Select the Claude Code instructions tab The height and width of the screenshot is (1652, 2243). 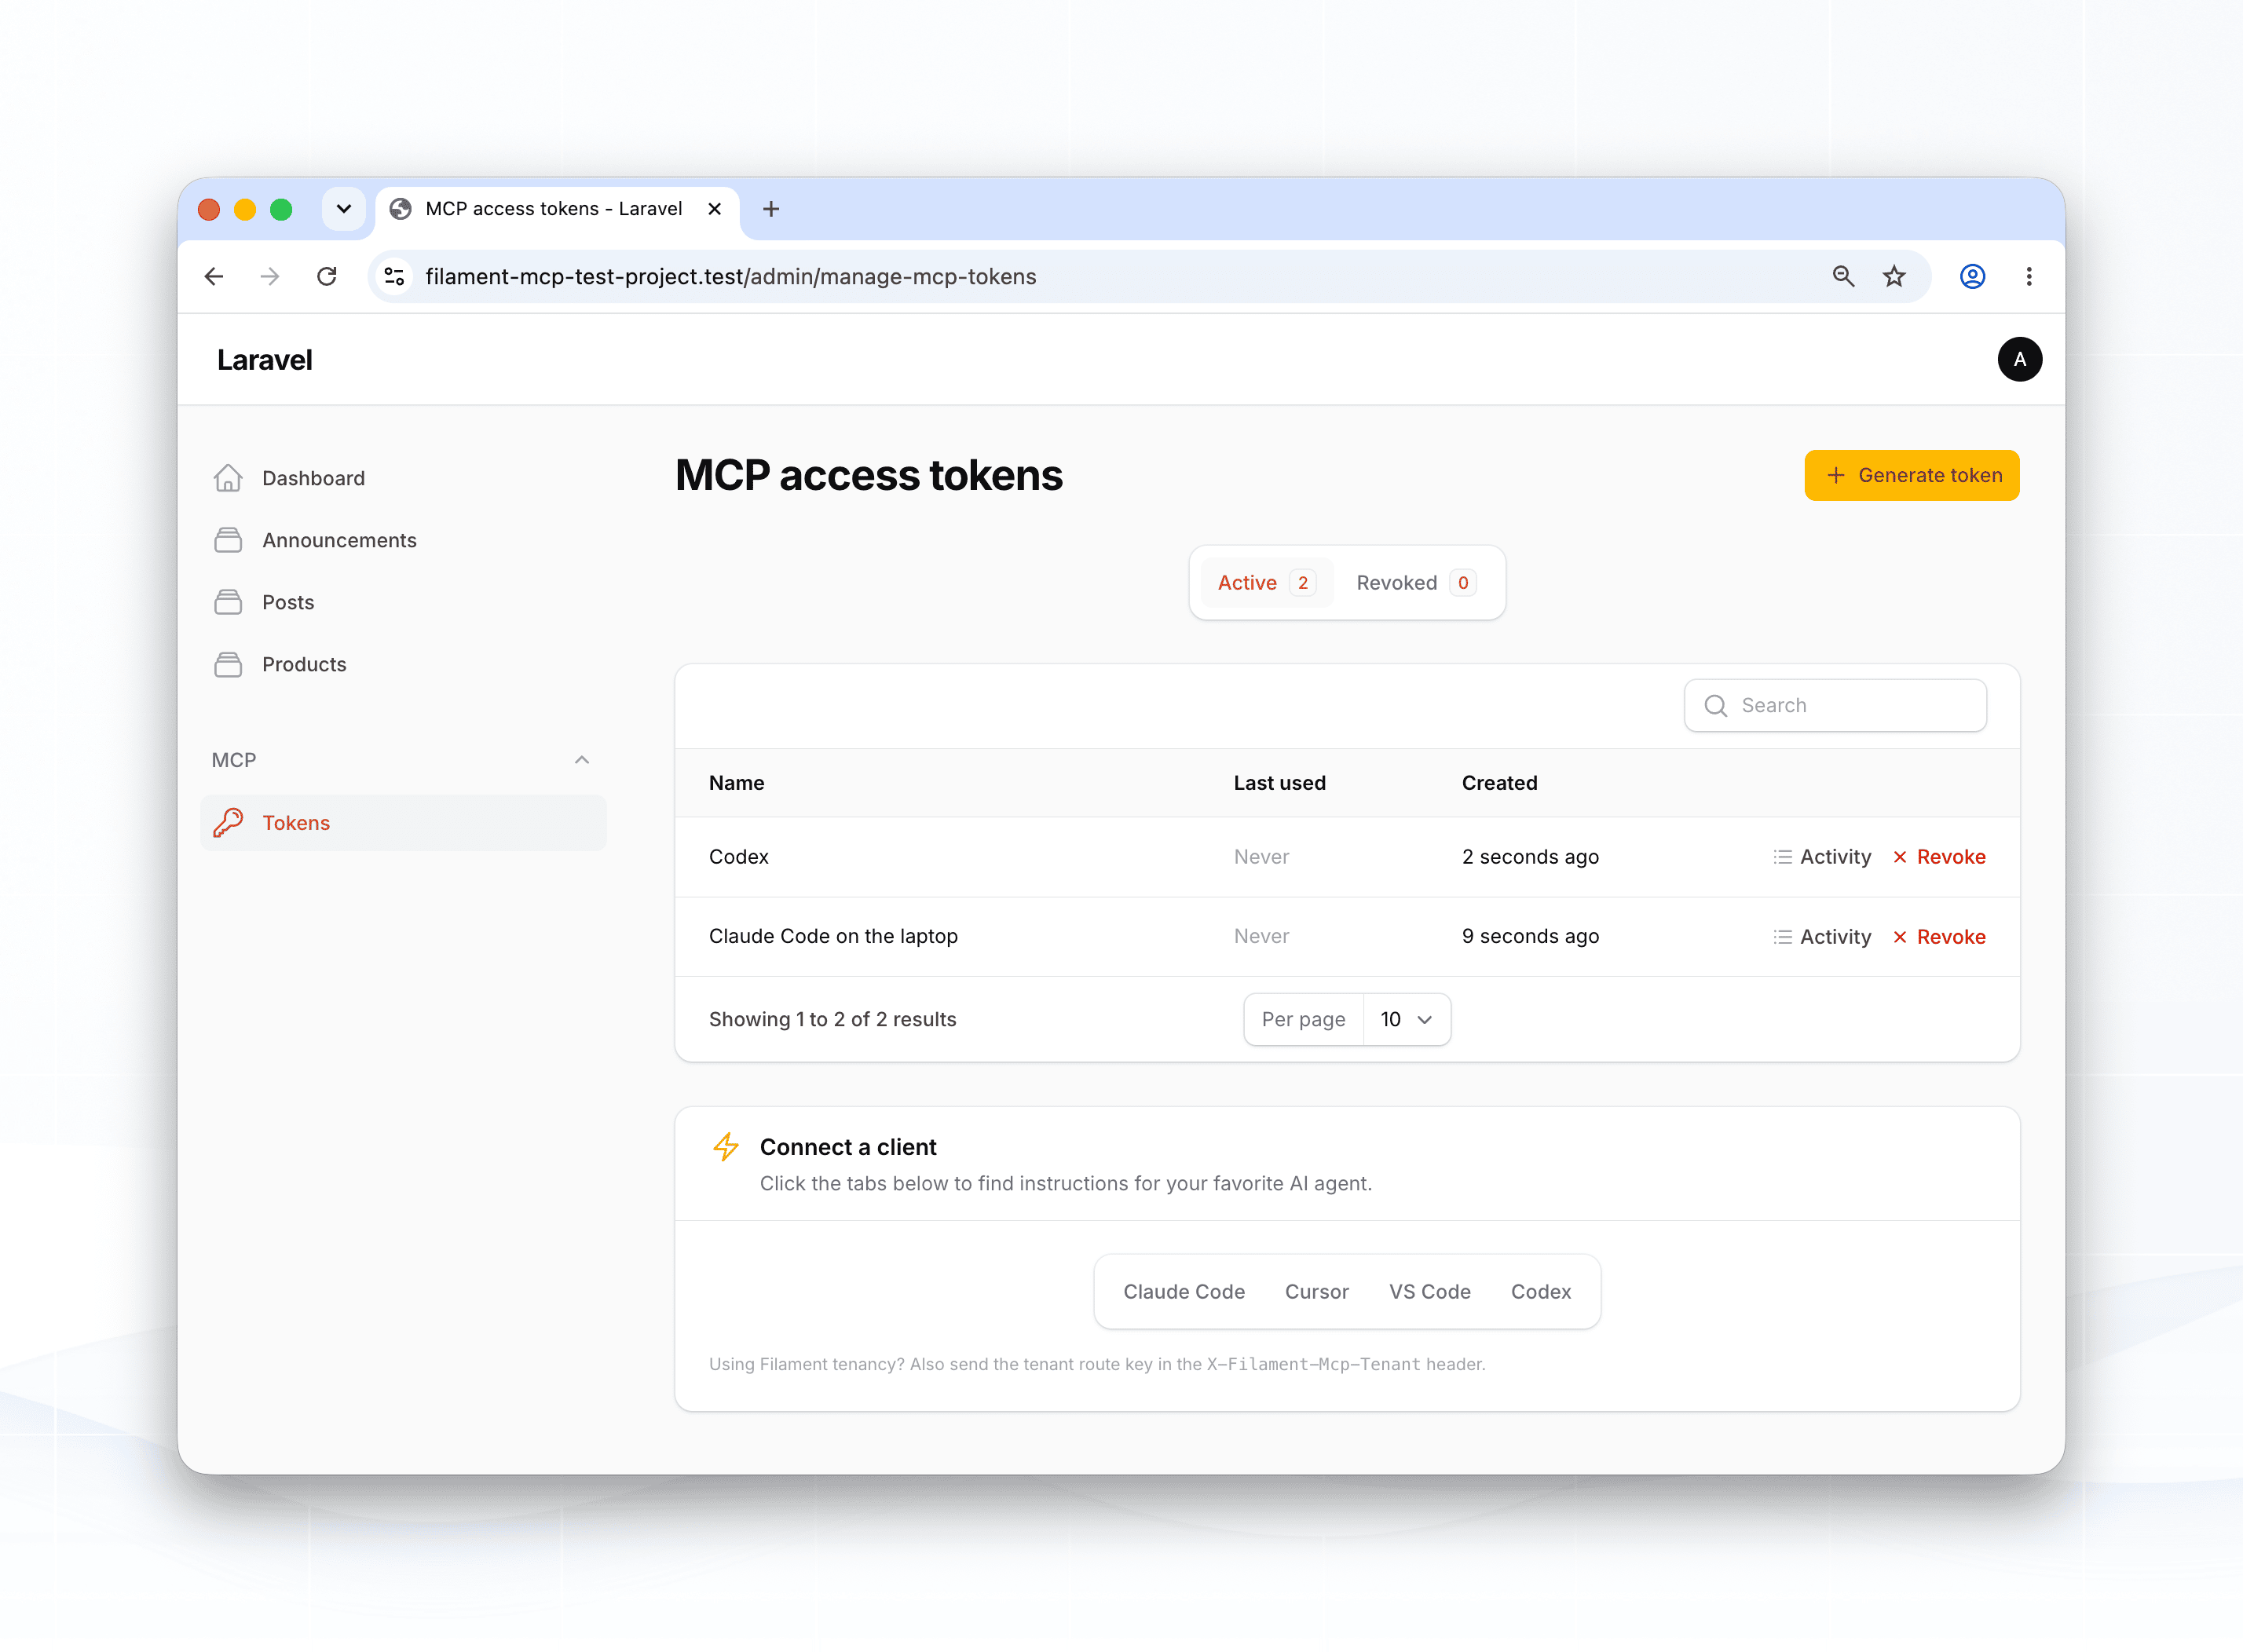[1184, 1291]
